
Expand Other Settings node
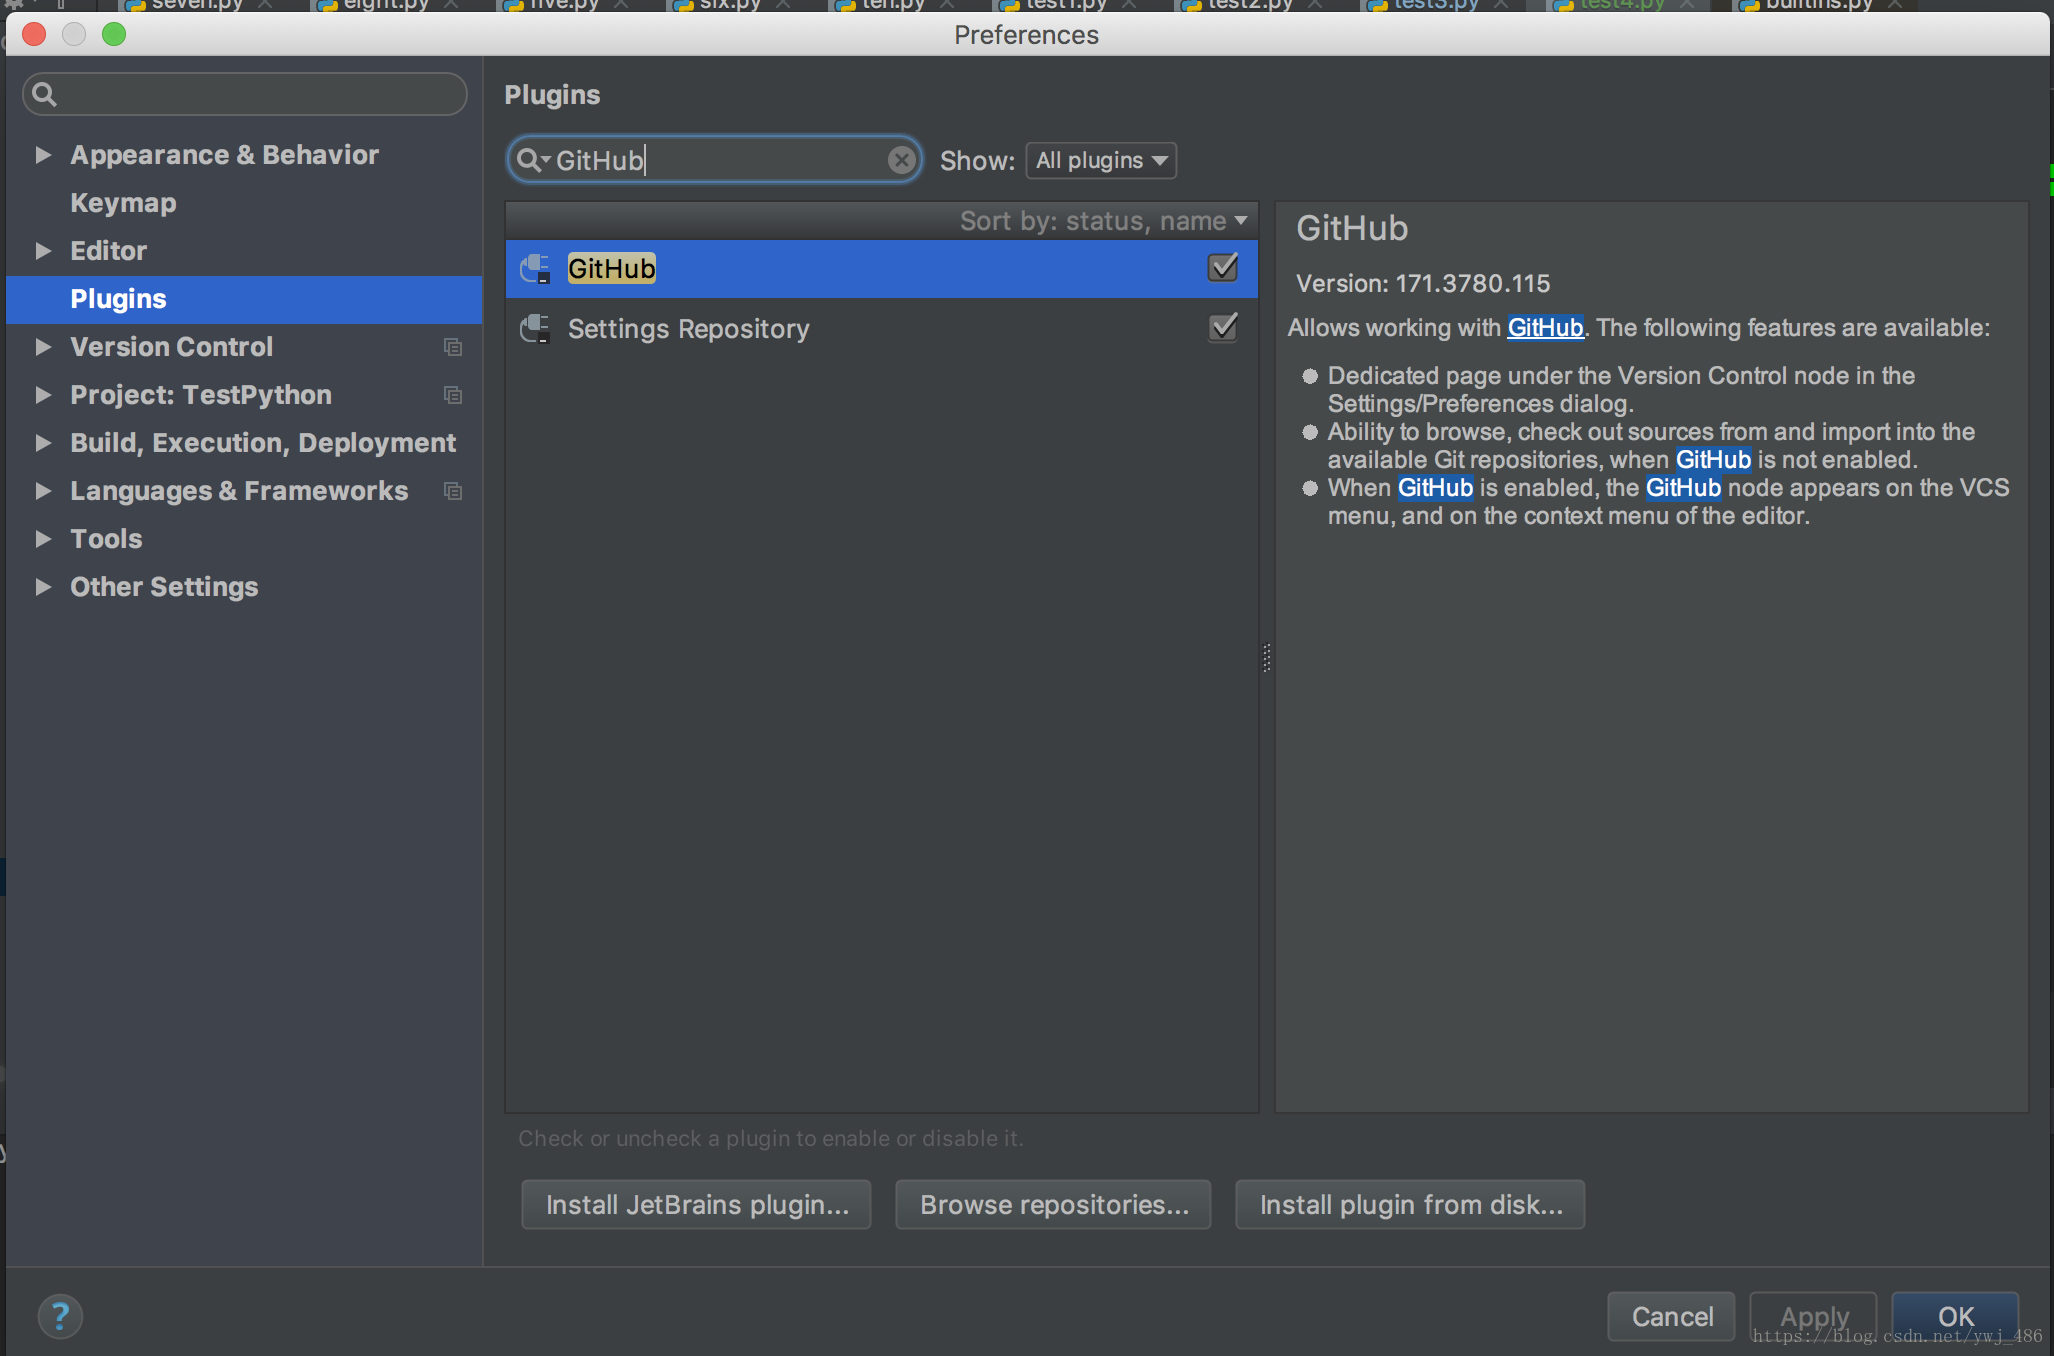(43, 587)
